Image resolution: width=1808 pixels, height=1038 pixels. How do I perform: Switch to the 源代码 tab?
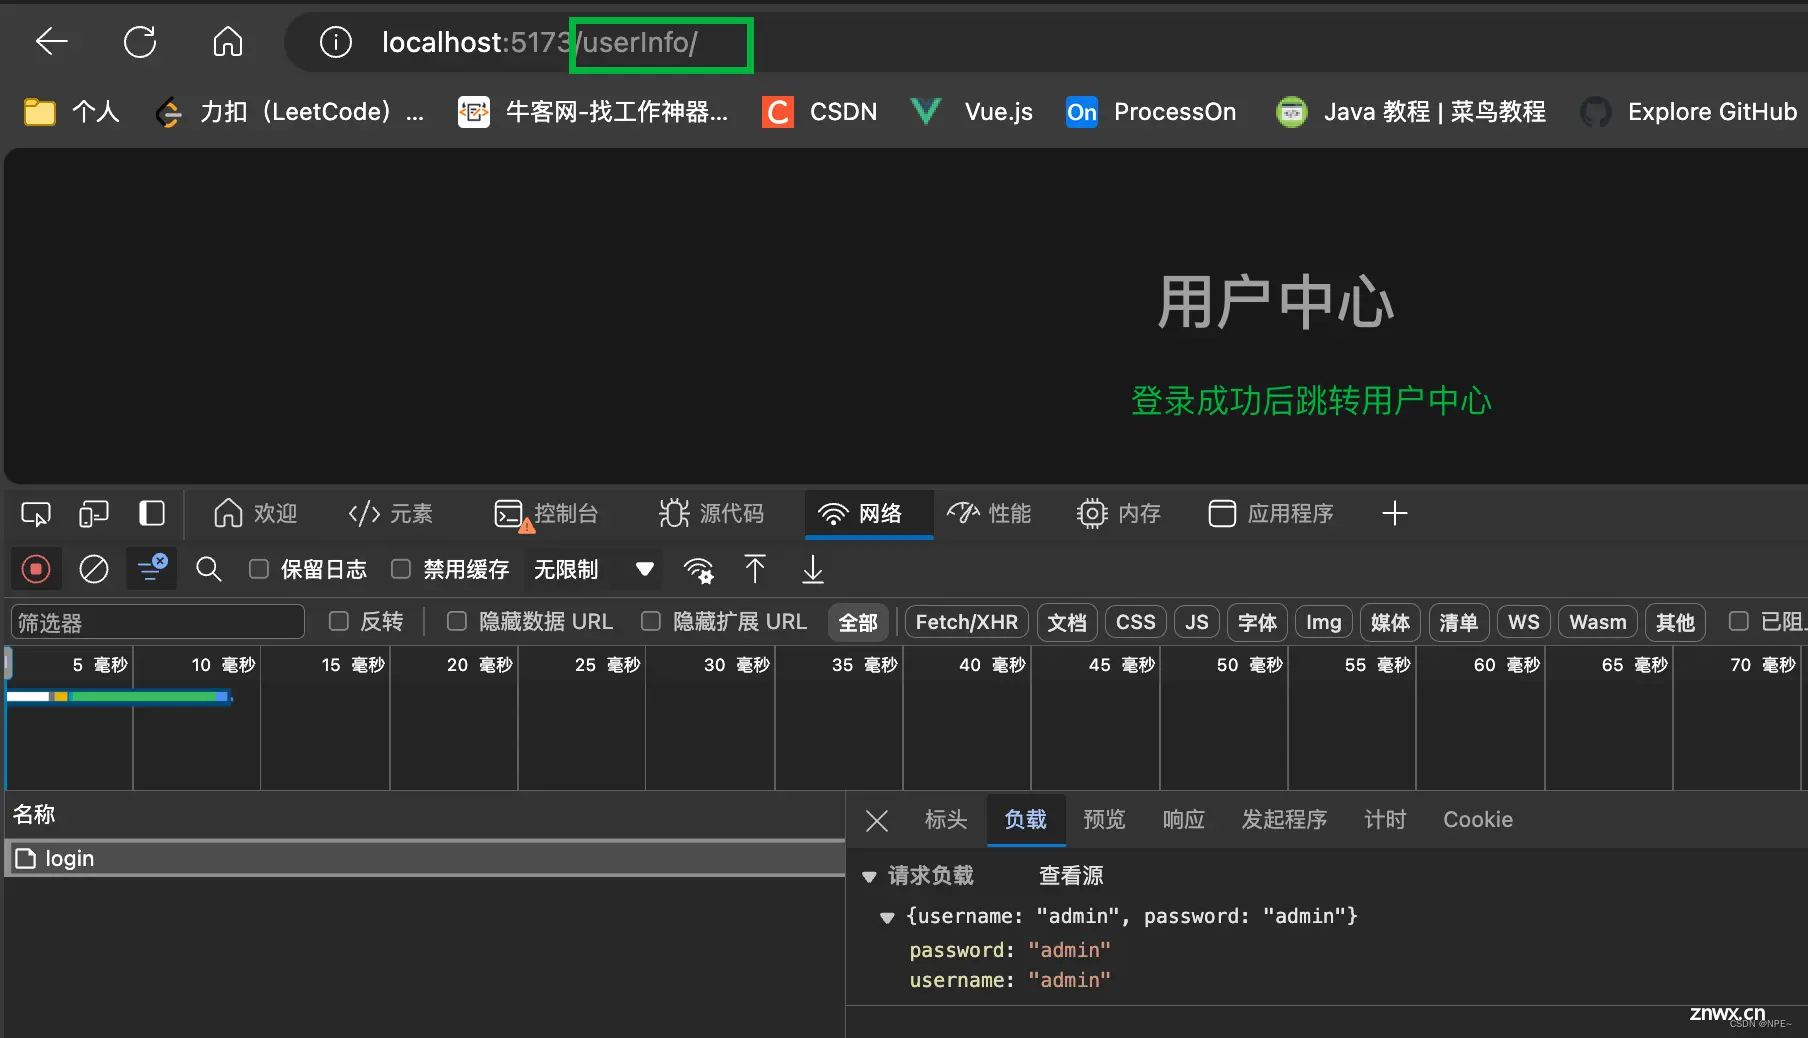coord(711,514)
